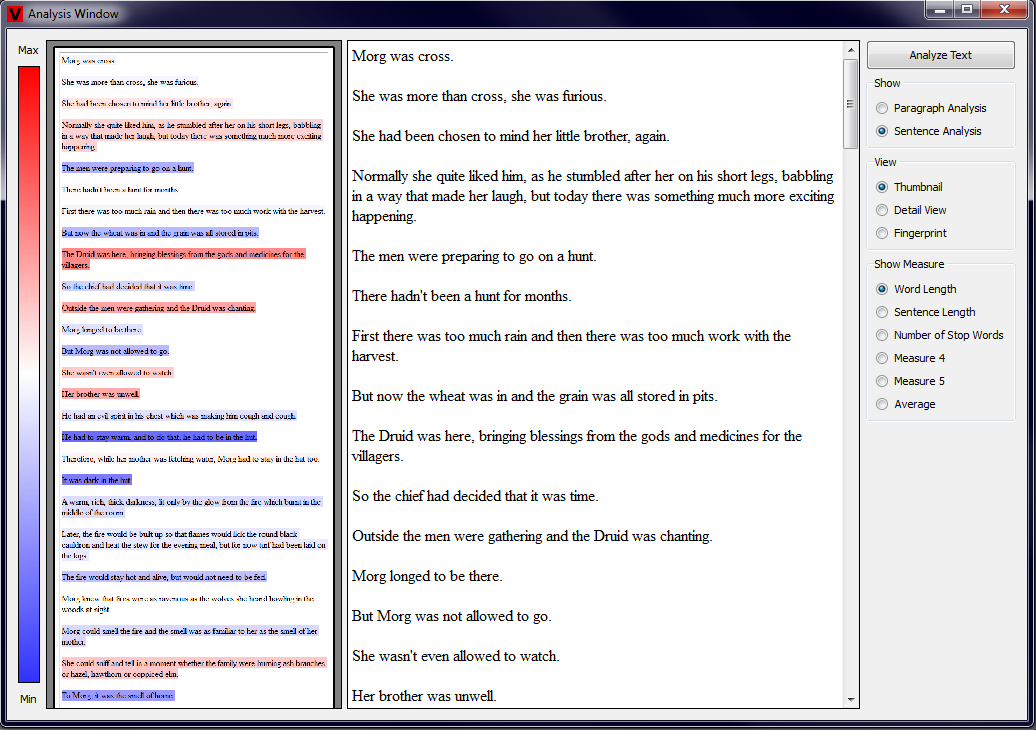The height and width of the screenshot is (730, 1036).
Task: Select Sentence Length measure
Action: (x=881, y=312)
